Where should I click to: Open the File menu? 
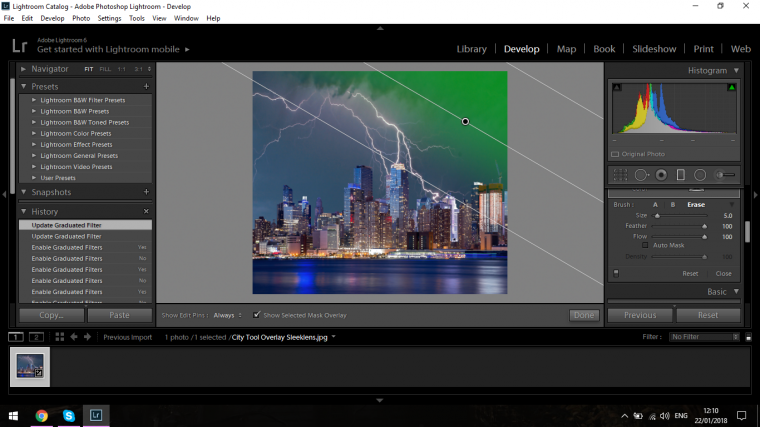tap(9, 18)
